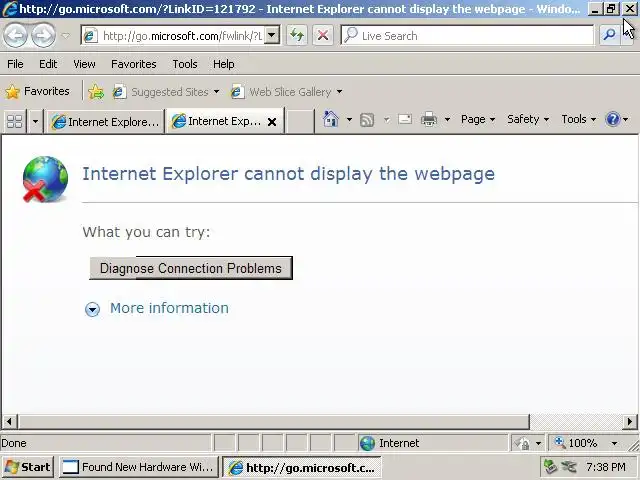Go to Home page icon

(331, 120)
